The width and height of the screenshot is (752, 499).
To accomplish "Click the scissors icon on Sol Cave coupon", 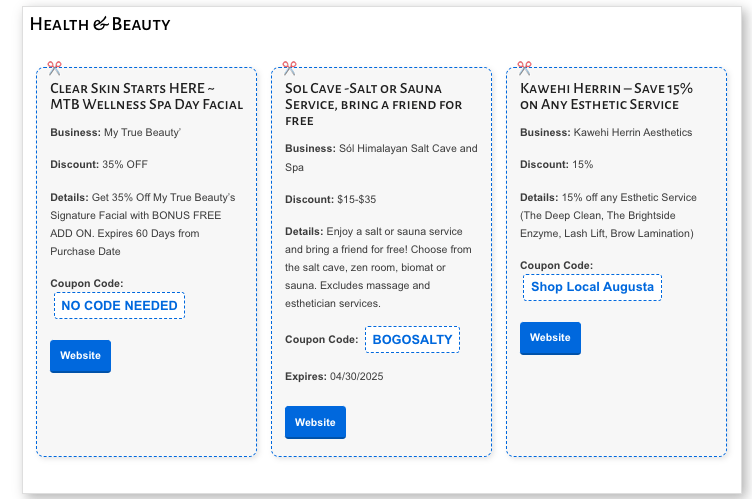I will (289, 68).
